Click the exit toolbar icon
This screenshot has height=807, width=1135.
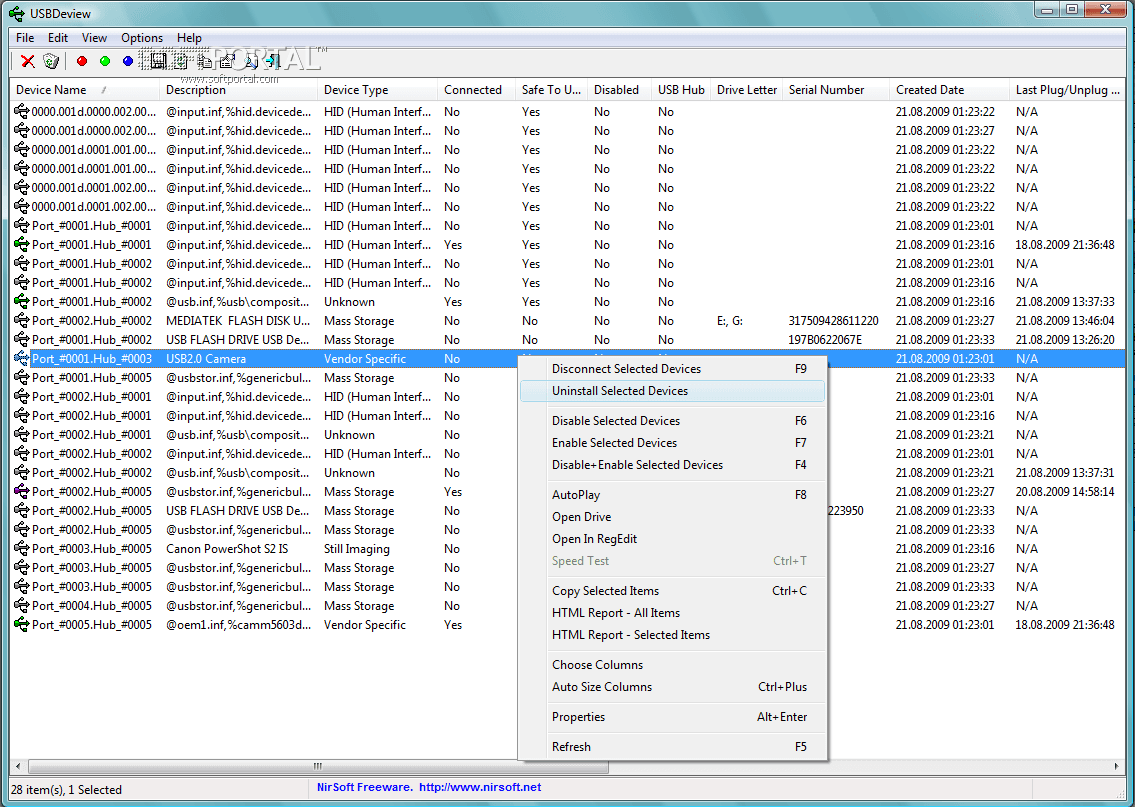(274, 62)
